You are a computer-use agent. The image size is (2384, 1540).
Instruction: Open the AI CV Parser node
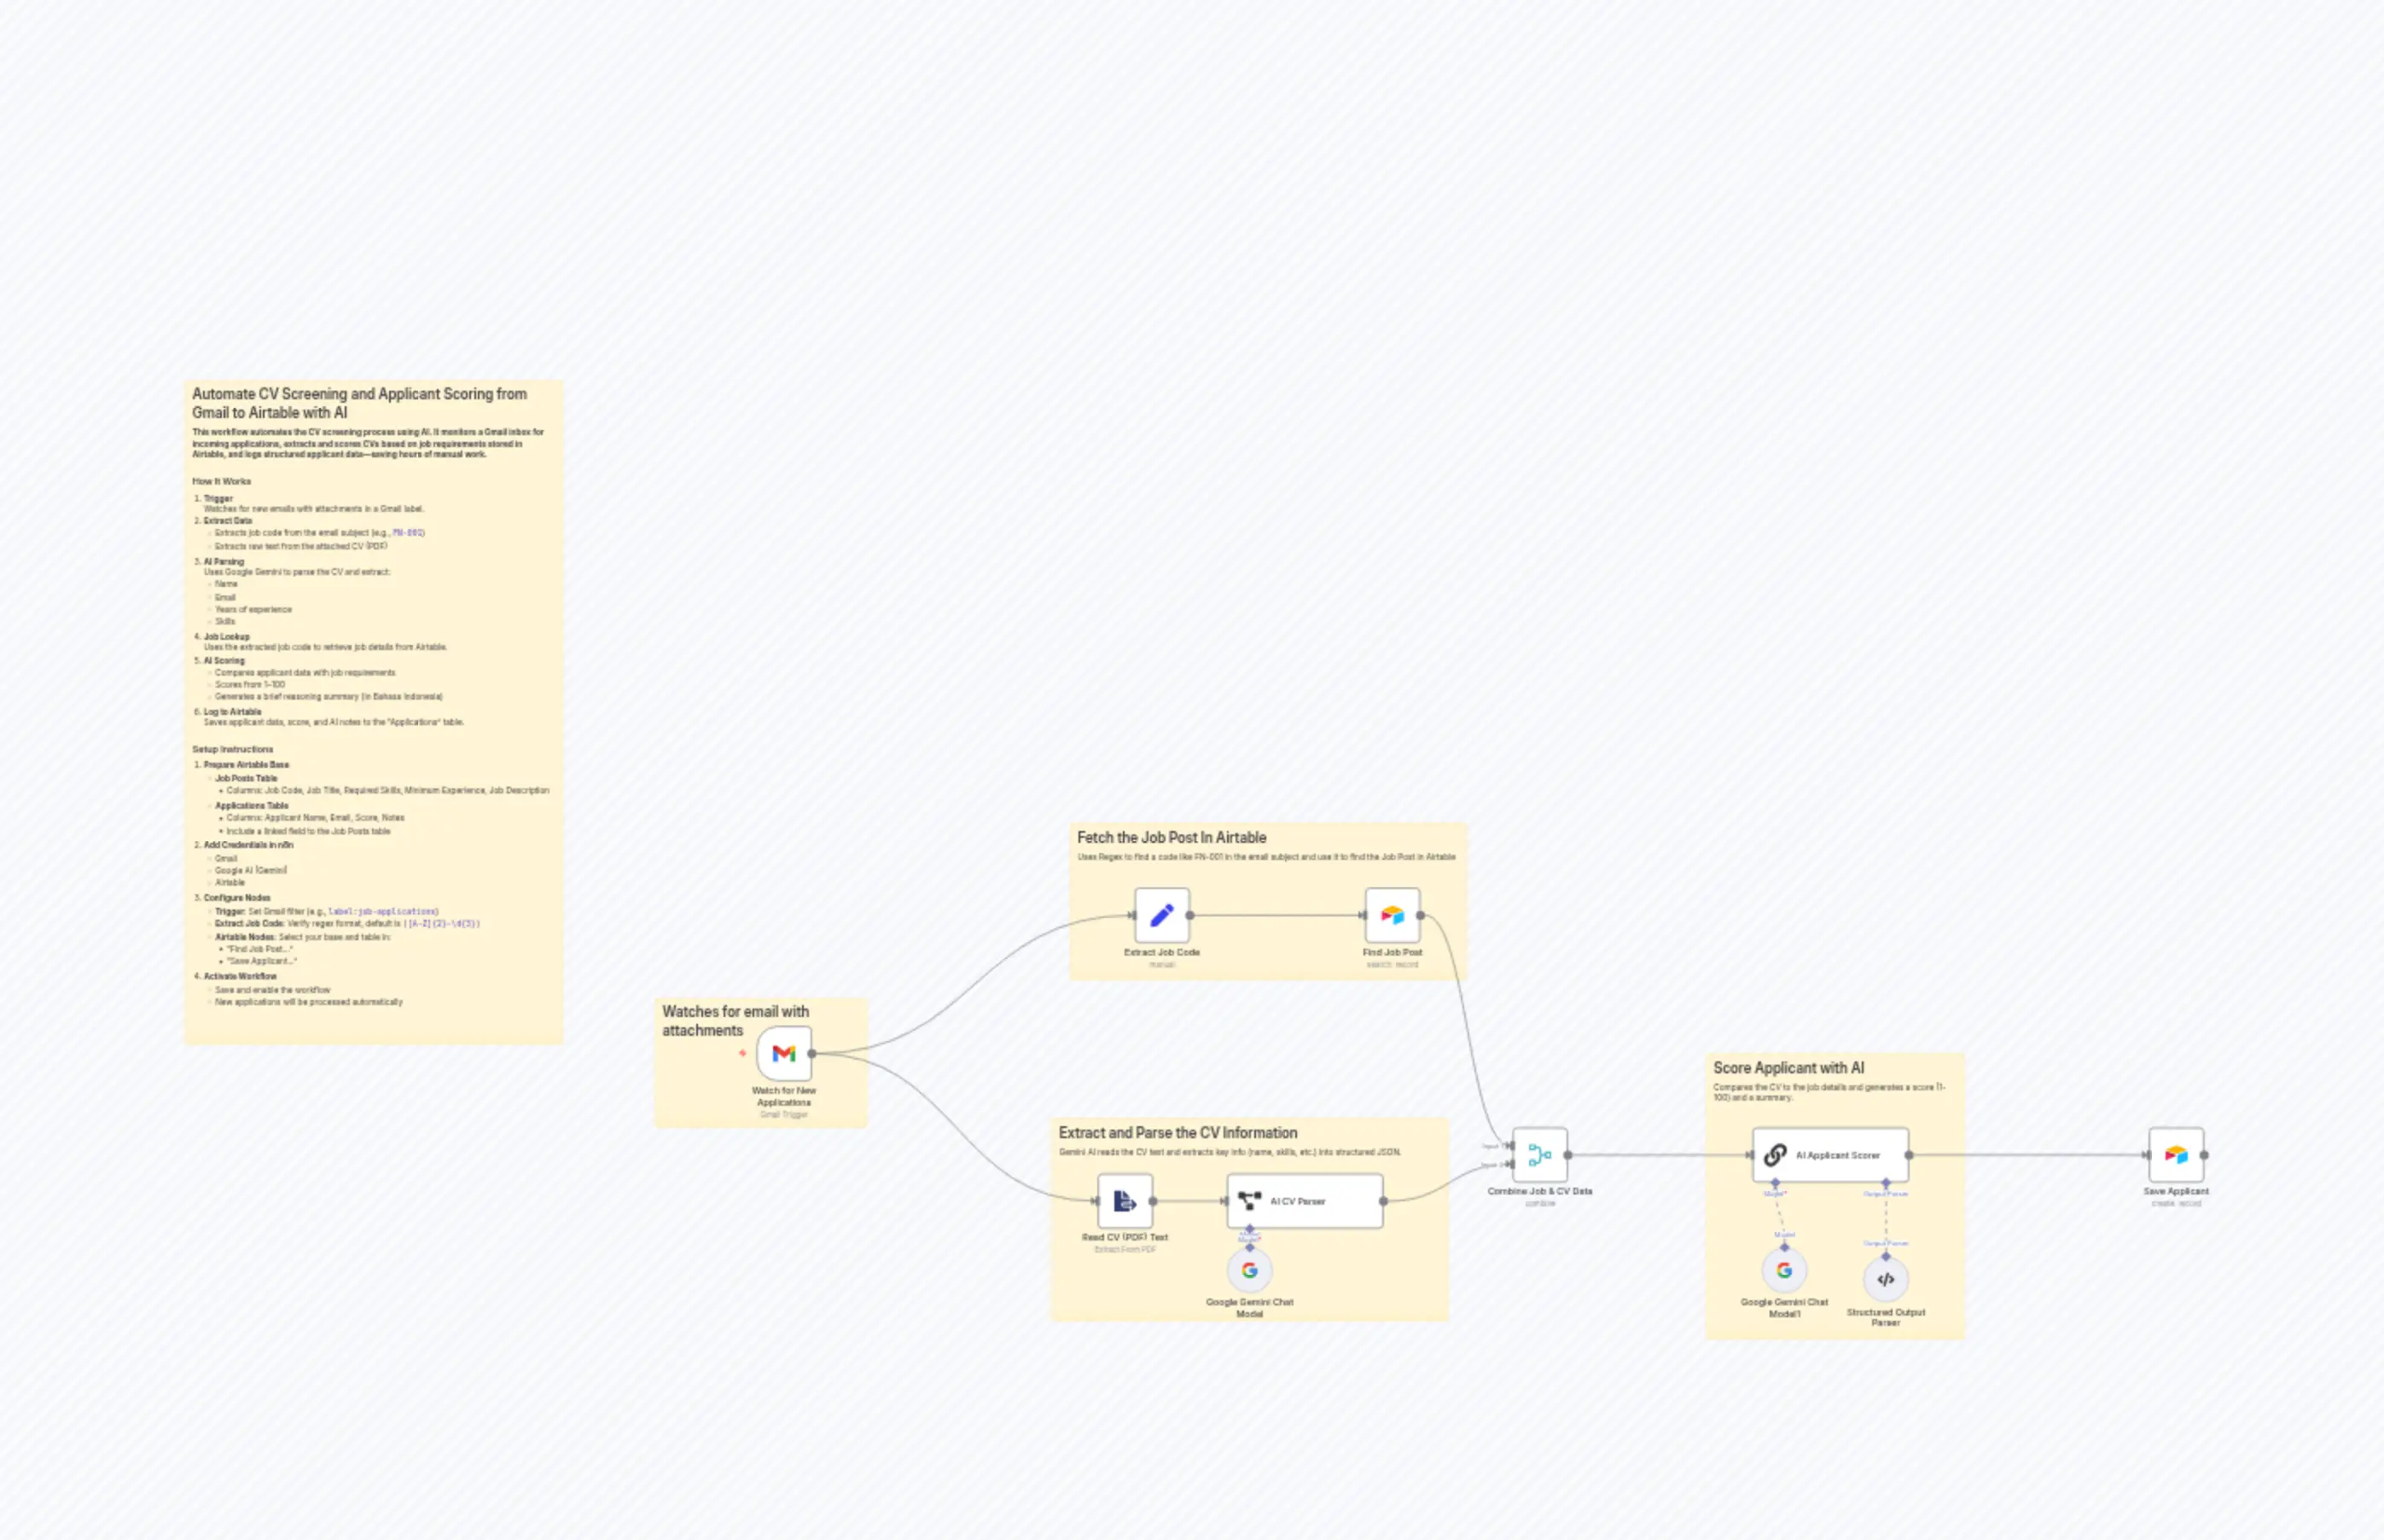1305,1200
